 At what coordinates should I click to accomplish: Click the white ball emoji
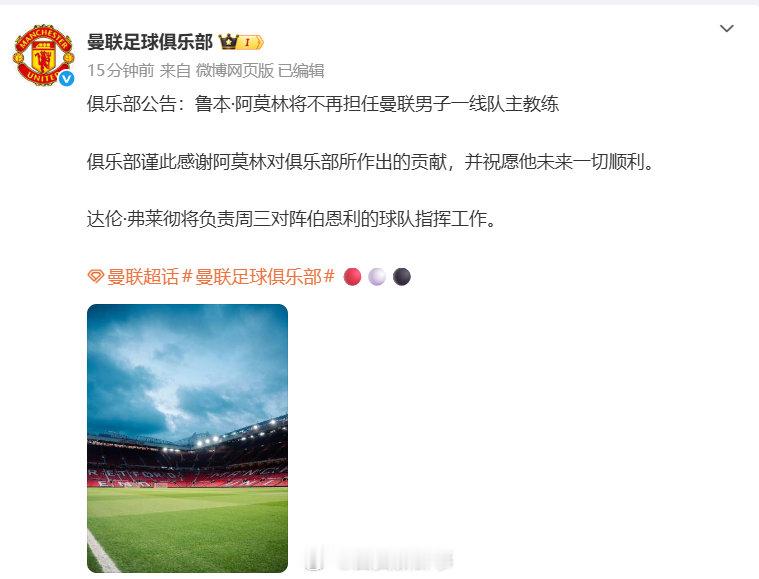377,277
